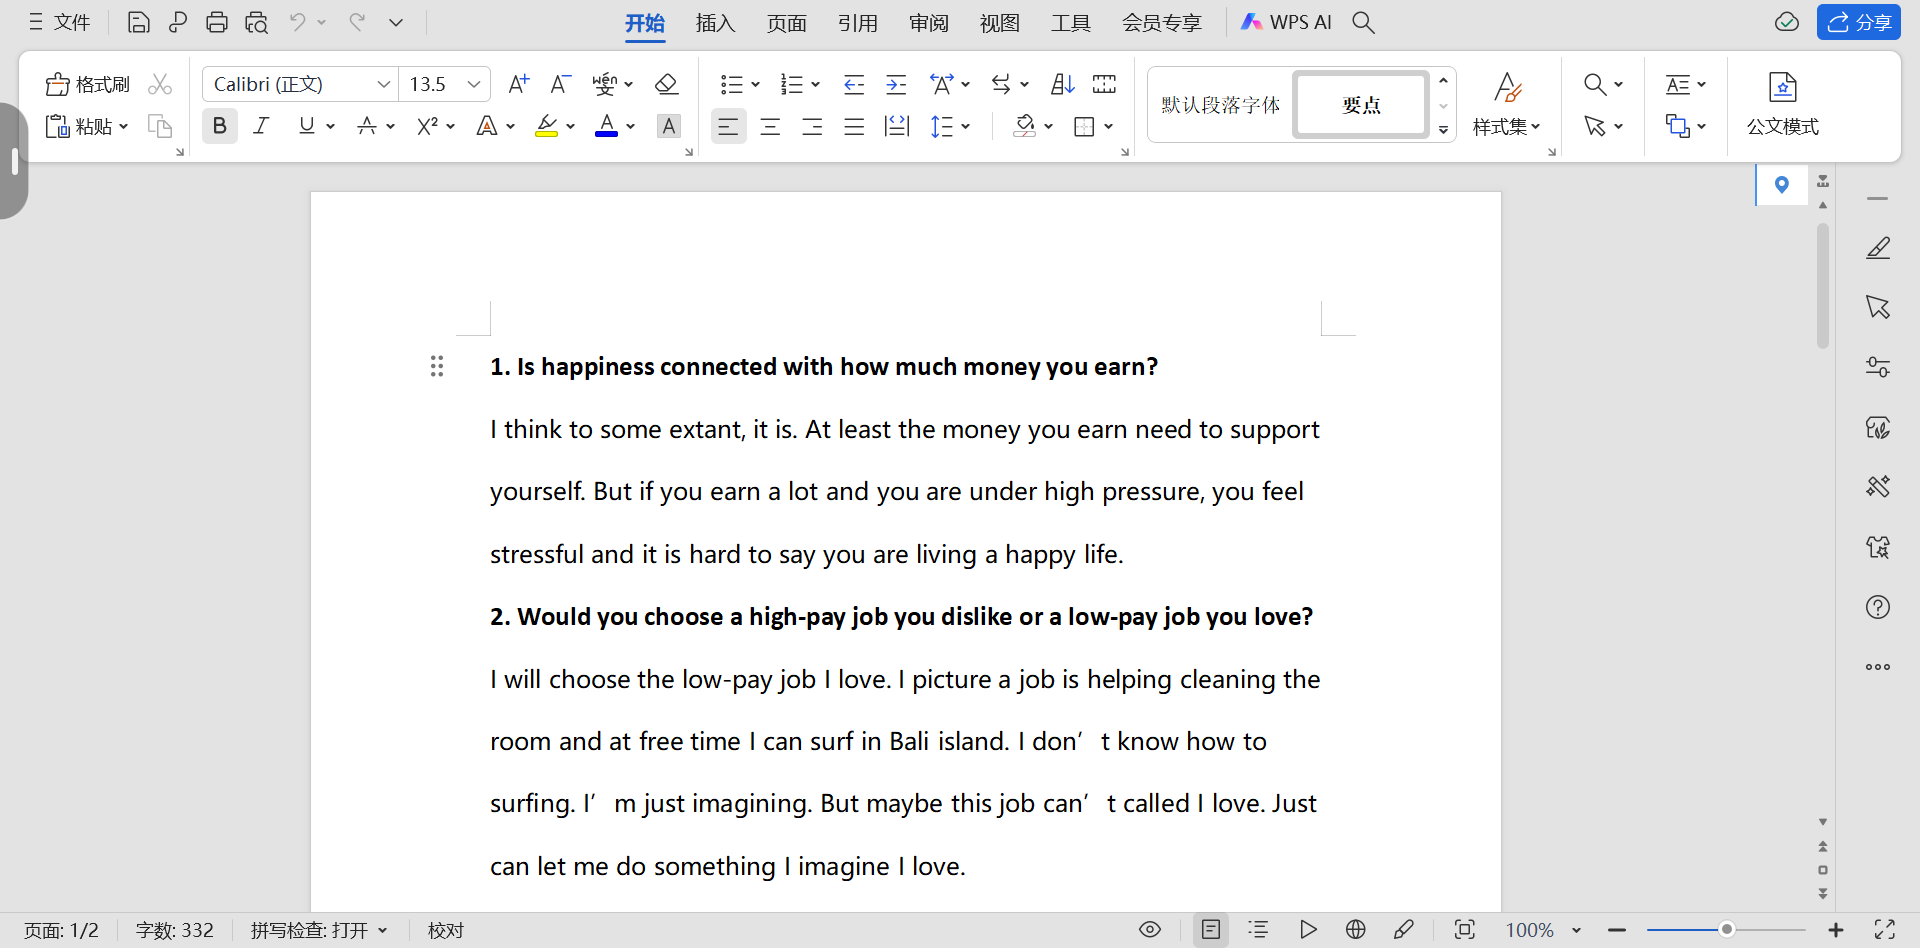Click the Distributed alignment icon
This screenshot has height=948, width=1920.
tap(897, 127)
